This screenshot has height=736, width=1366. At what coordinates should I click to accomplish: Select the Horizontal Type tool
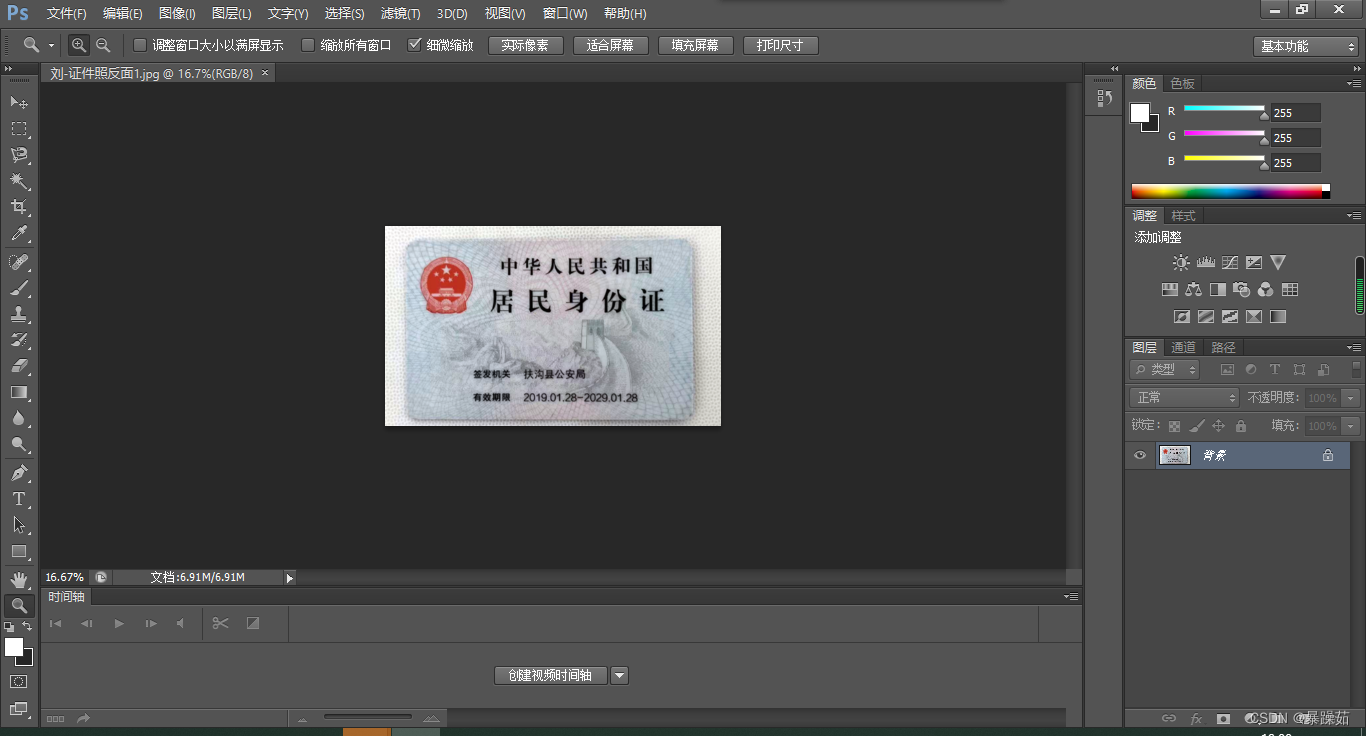pyautogui.click(x=19, y=499)
